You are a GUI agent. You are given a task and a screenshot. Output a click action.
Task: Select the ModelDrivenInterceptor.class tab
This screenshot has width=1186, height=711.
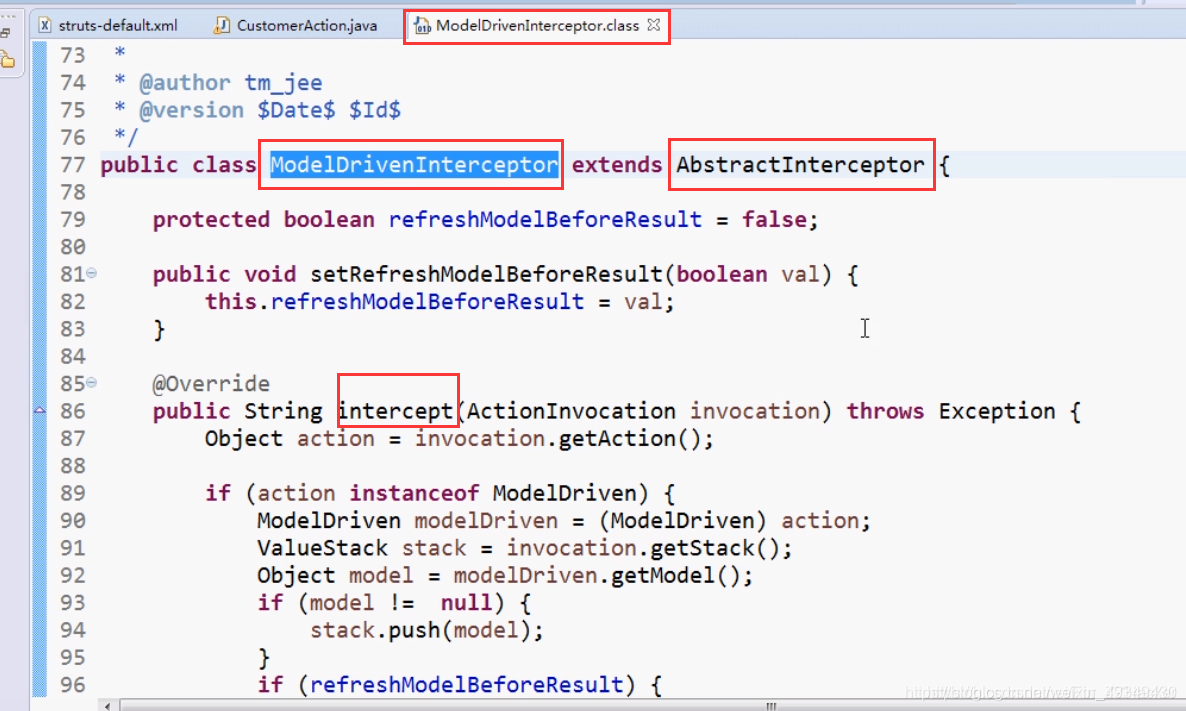(537, 26)
